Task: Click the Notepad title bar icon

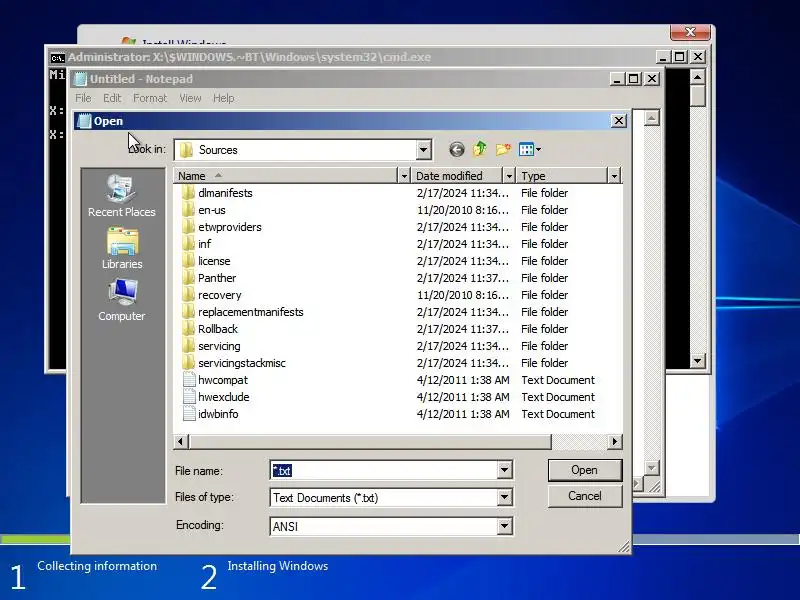Action: pyautogui.click(x=80, y=79)
